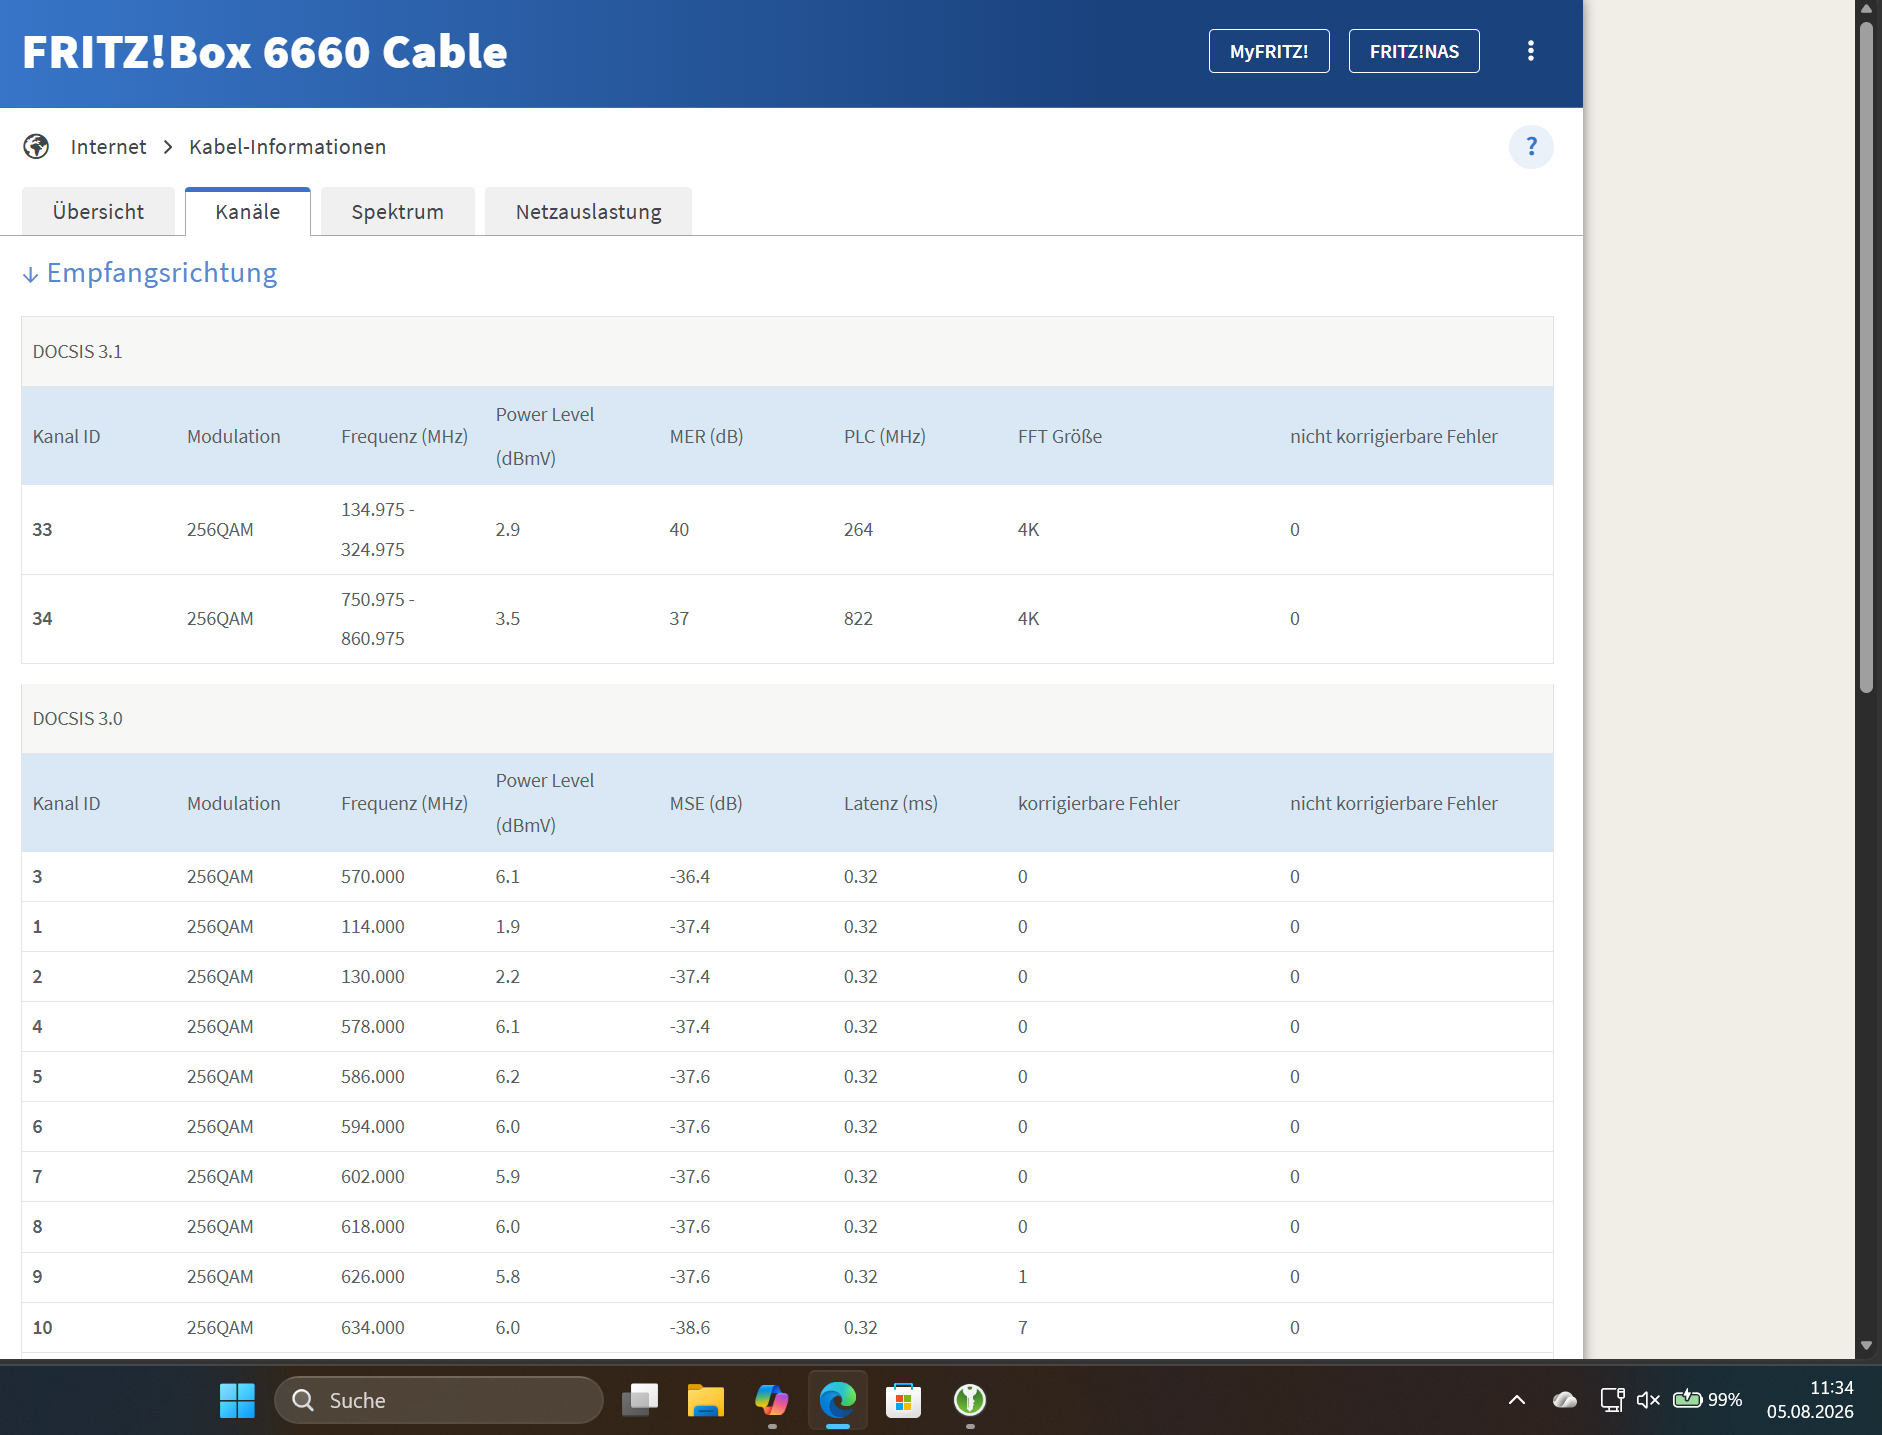
Task: Click frequency 602.000 cell
Action: click(373, 1177)
